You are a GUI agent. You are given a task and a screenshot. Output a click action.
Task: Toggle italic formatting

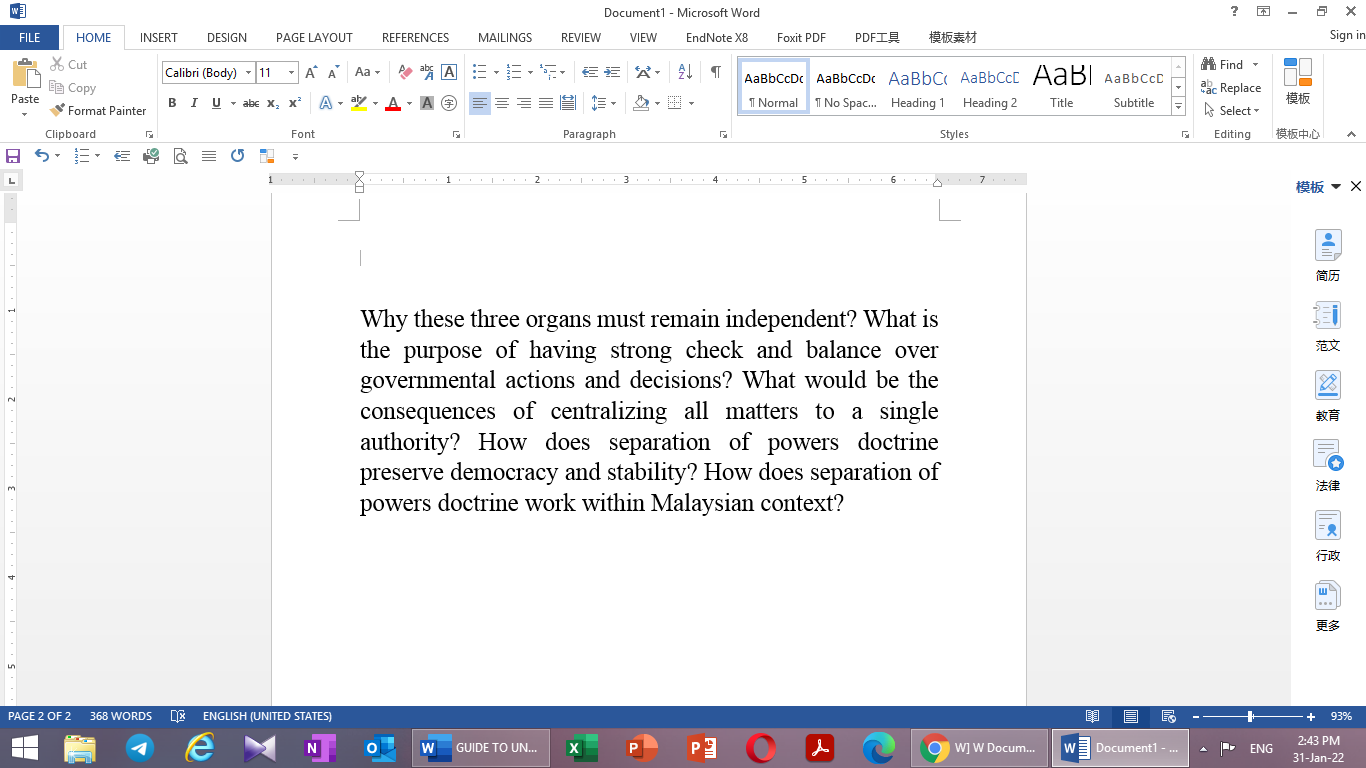point(193,103)
